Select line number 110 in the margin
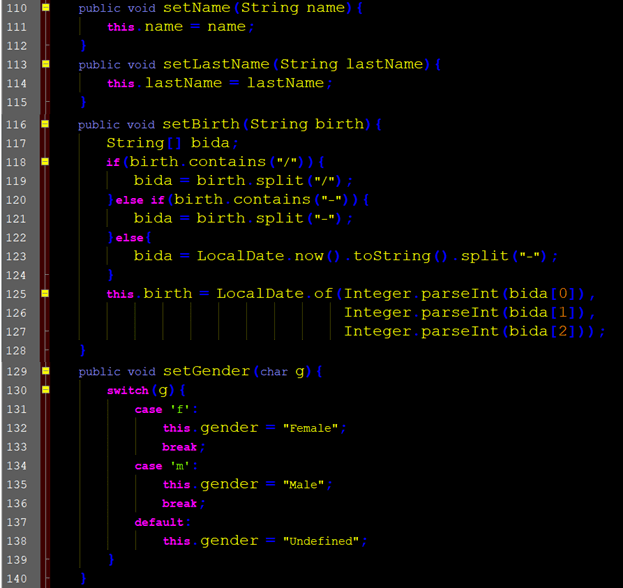The image size is (623, 588). point(17,8)
